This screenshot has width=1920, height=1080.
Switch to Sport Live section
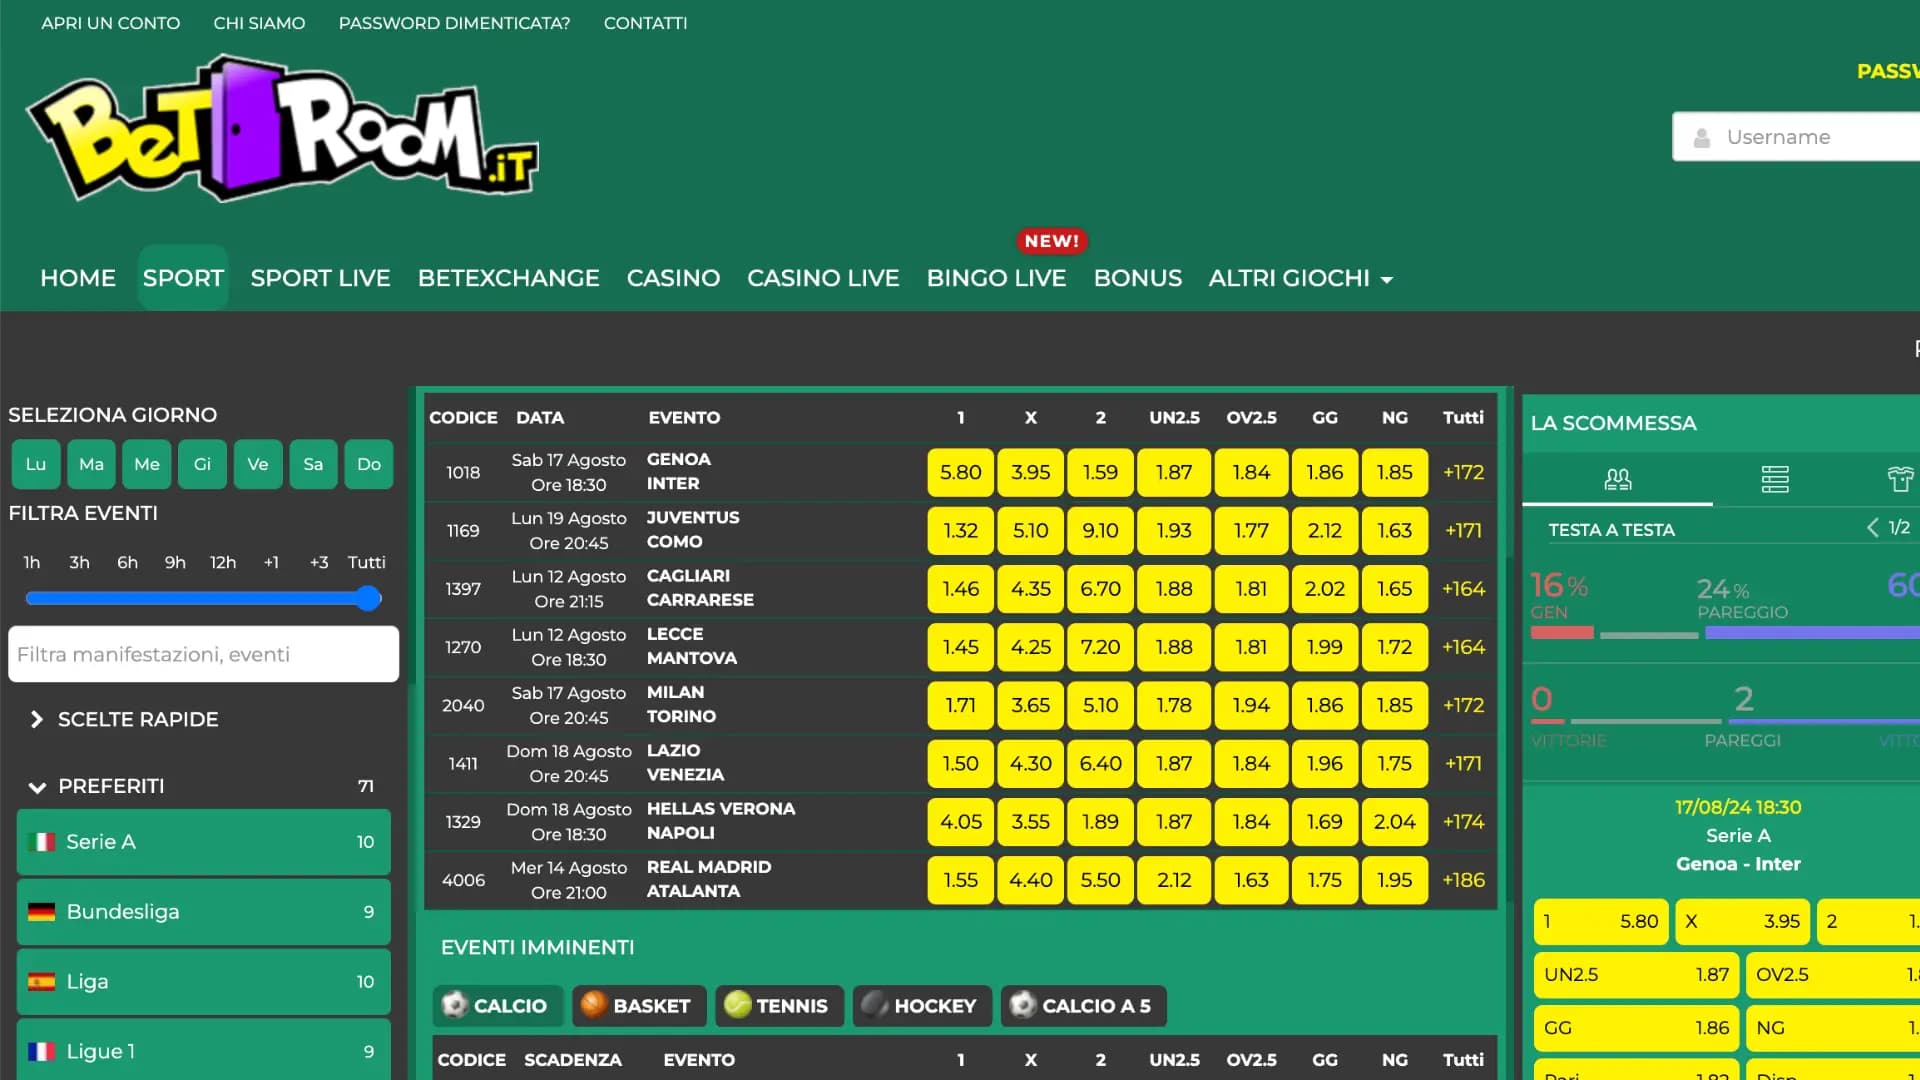point(320,278)
